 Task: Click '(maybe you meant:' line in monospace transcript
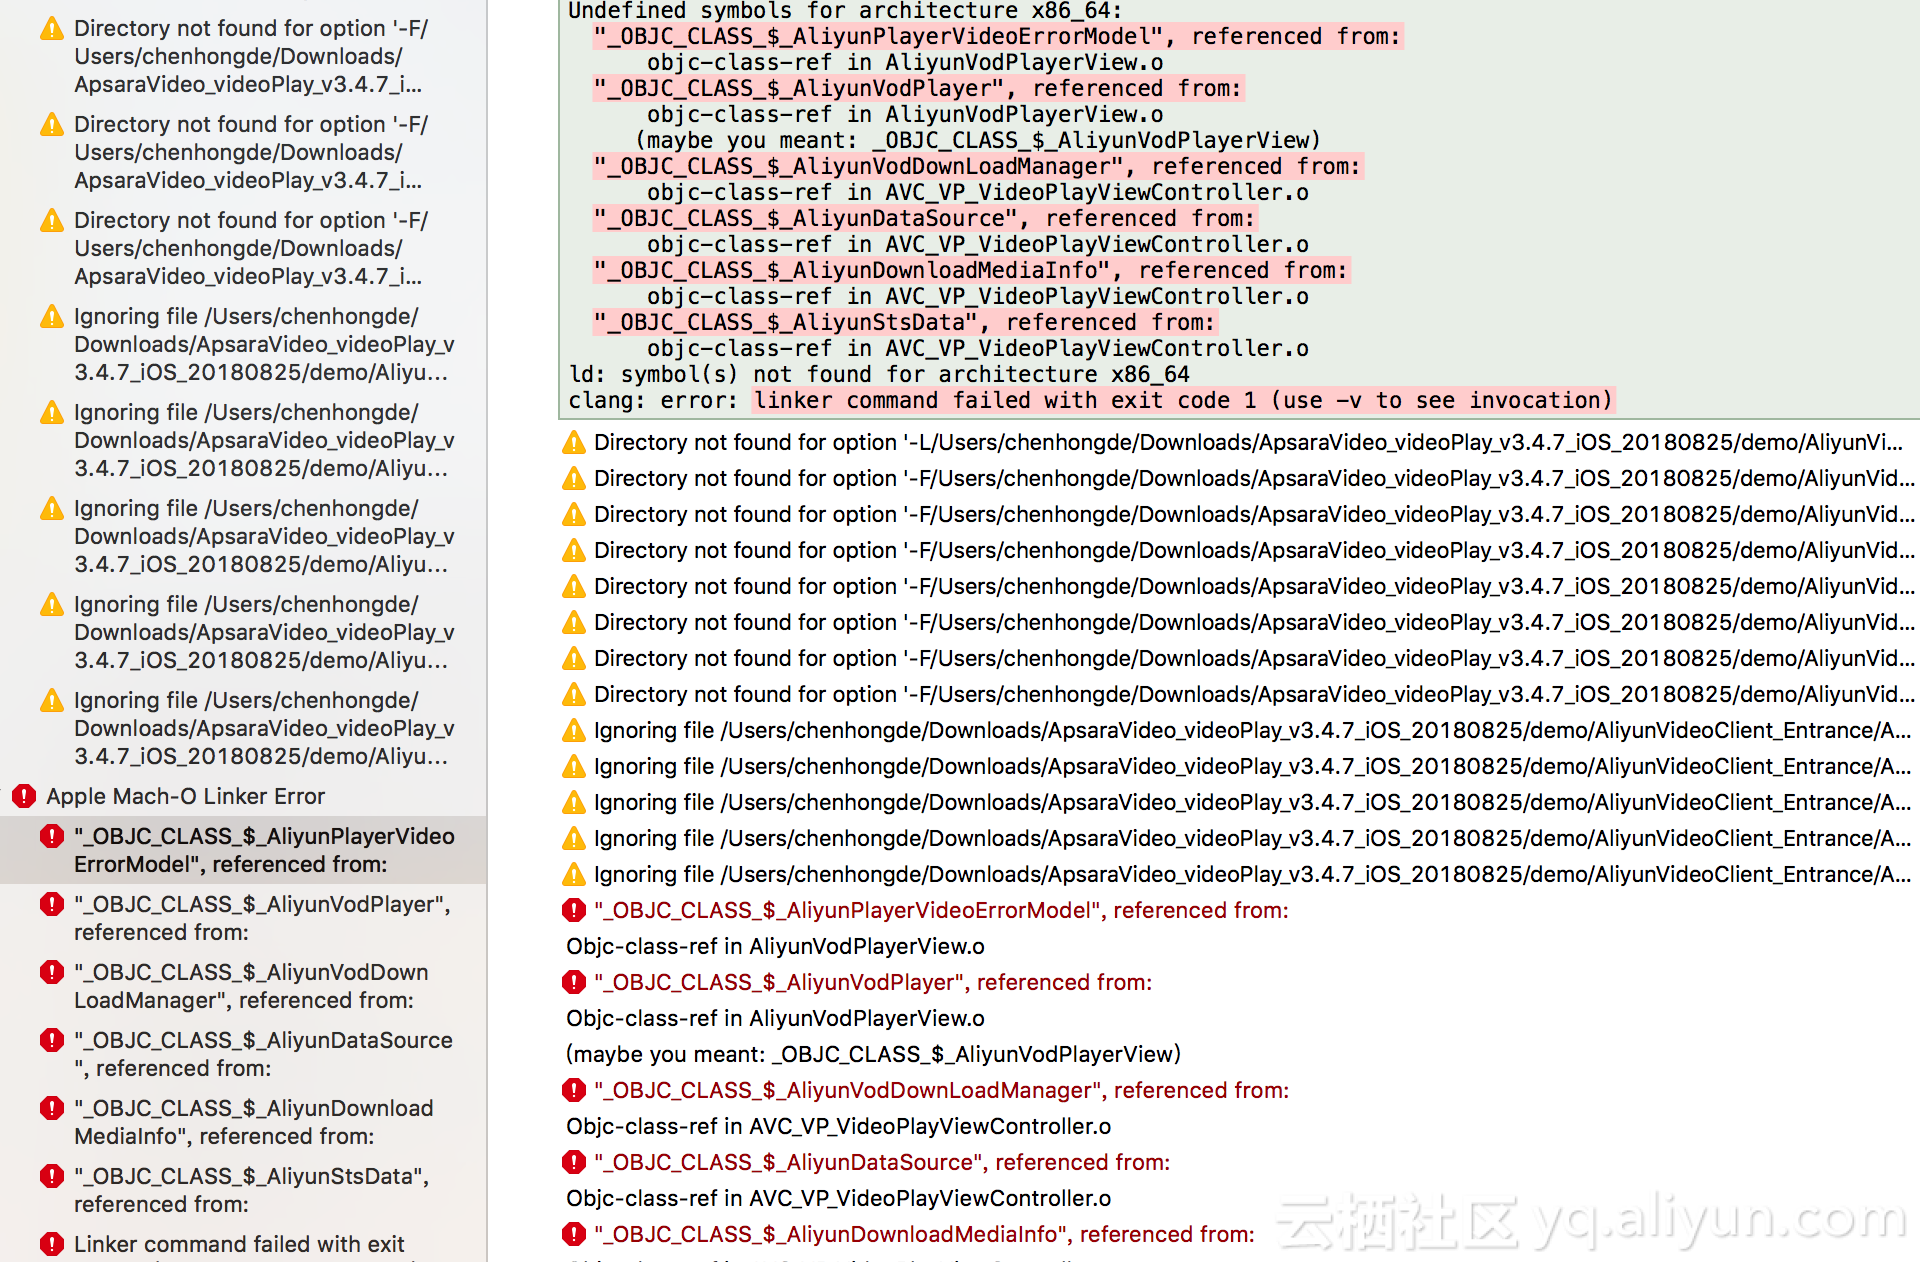(977, 141)
